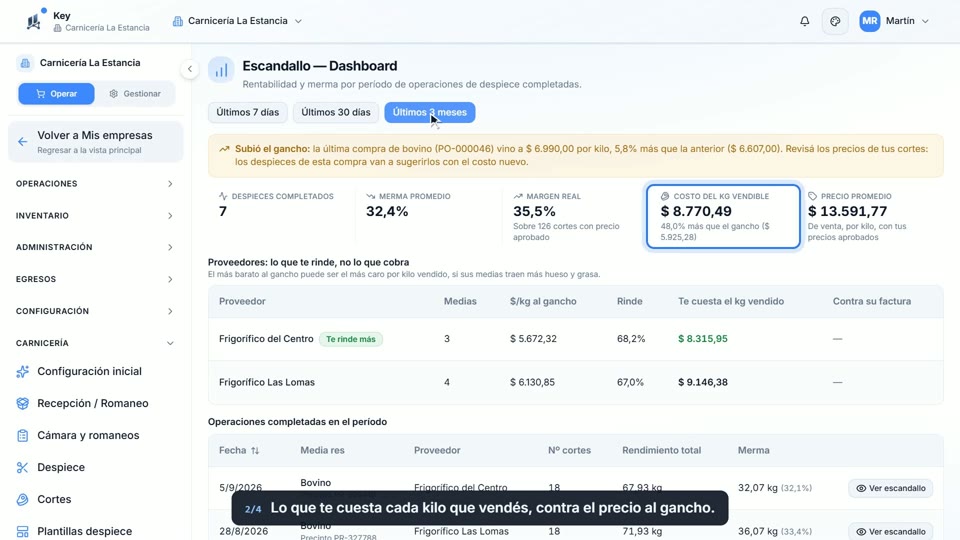The height and width of the screenshot is (540, 960).
Task: Click the Merma promedio trend-down icon
Action: [x=370, y=197]
